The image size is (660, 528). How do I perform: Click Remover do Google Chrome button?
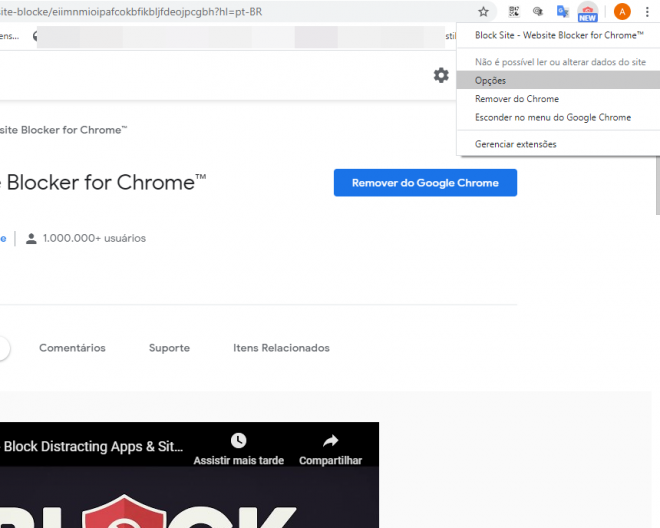(x=425, y=183)
